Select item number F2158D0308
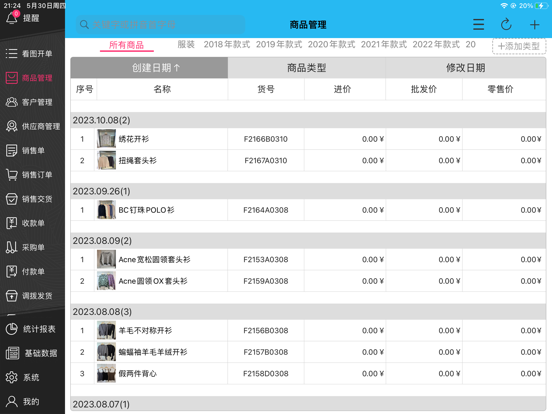The image size is (552, 414). [x=266, y=374]
